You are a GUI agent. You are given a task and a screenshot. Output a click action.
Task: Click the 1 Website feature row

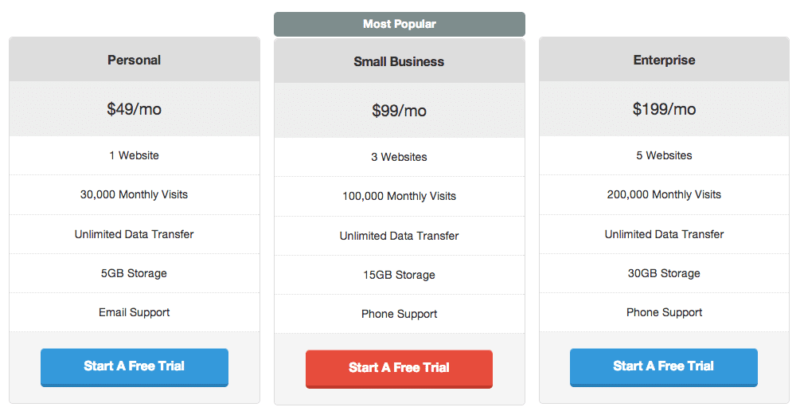(x=134, y=156)
